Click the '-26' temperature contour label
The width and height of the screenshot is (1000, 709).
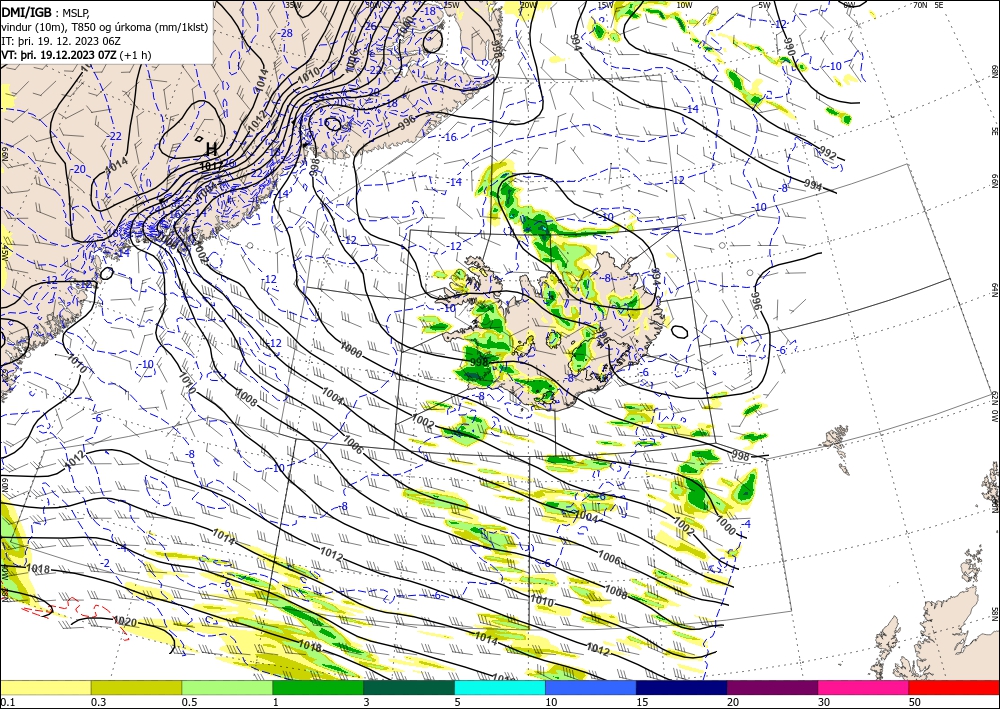[370, 26]
